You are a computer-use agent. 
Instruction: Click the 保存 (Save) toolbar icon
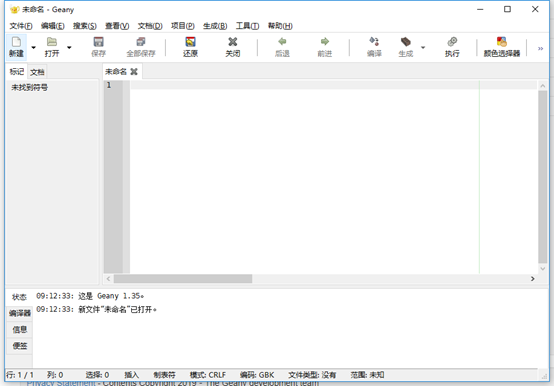[99, 42]
